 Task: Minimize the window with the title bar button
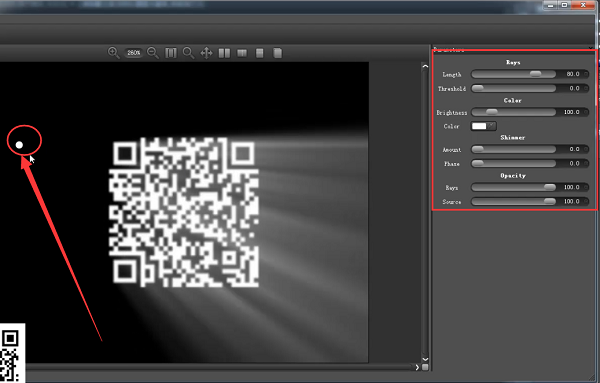[550, 5]
